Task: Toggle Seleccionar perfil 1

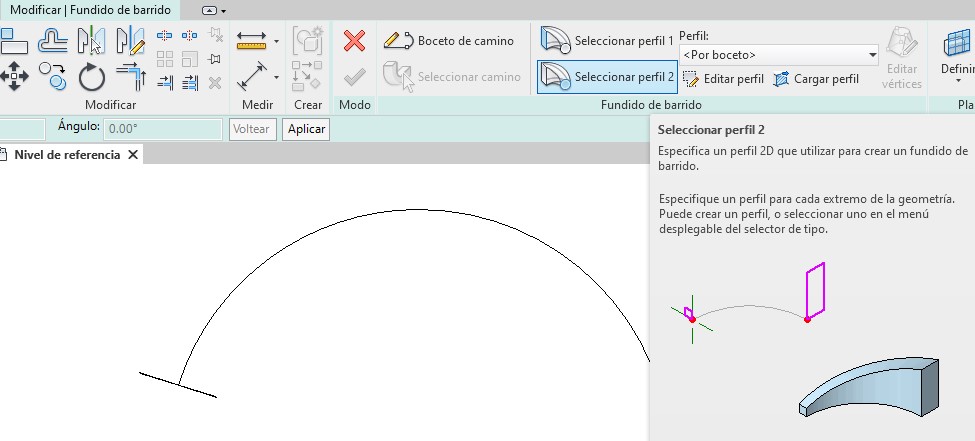Action: pos(607,41)
